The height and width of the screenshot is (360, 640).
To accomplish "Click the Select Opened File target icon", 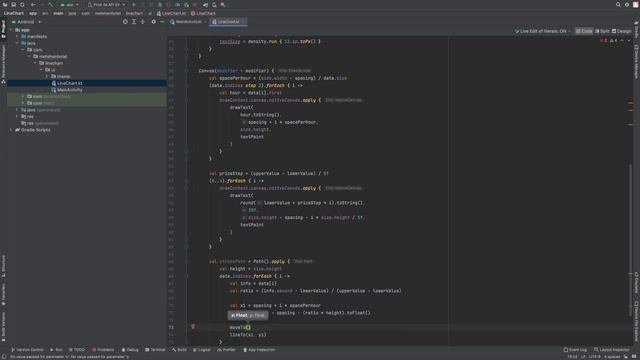I will (125, 22).
